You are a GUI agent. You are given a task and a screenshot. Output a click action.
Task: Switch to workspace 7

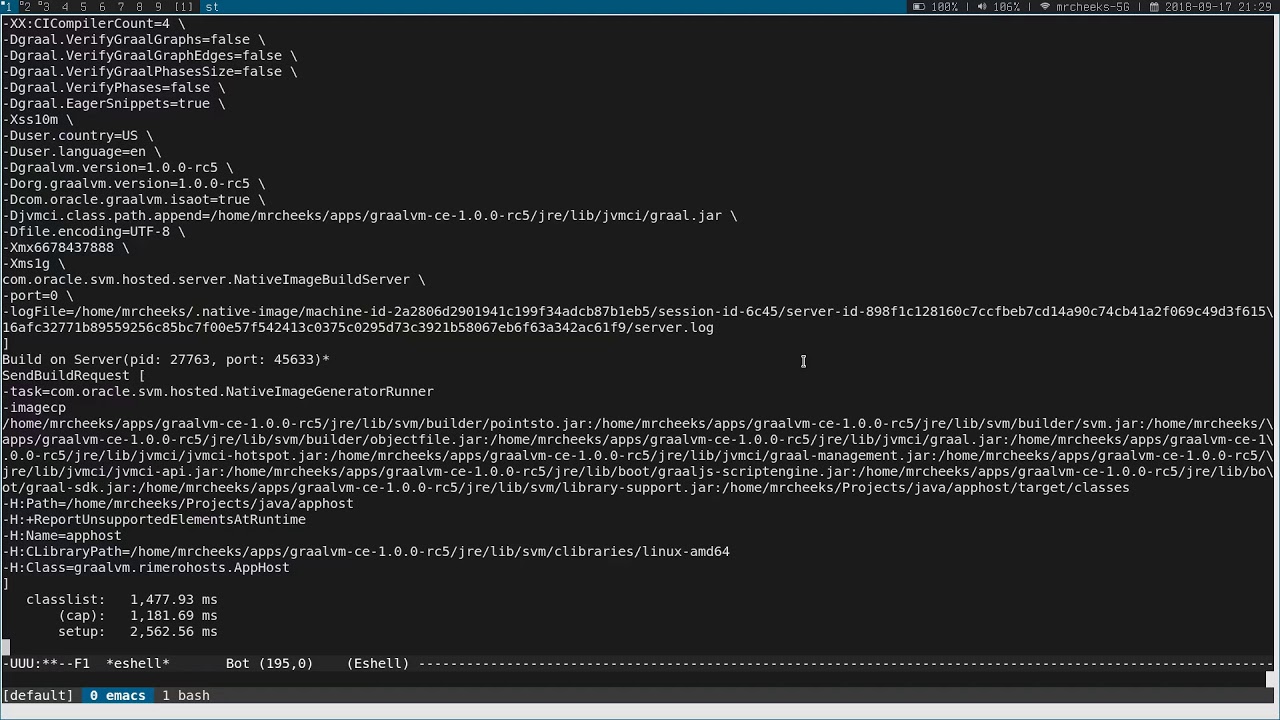point(121,7)
